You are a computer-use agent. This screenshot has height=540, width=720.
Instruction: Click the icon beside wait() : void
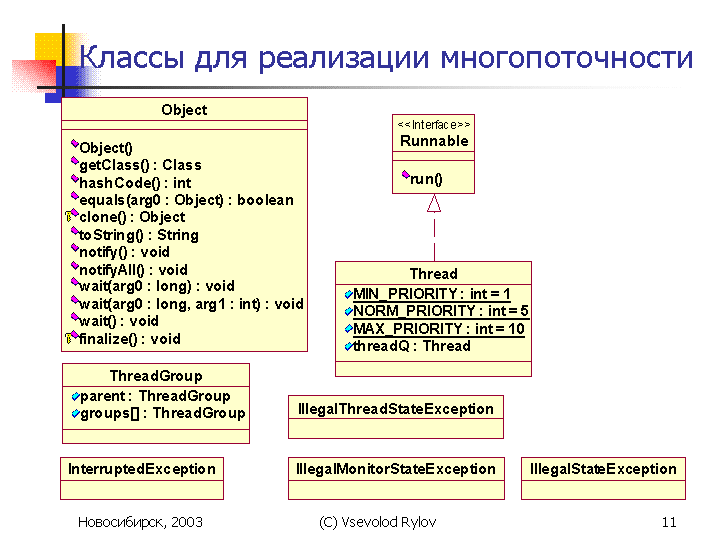click(x=75, y=317)
